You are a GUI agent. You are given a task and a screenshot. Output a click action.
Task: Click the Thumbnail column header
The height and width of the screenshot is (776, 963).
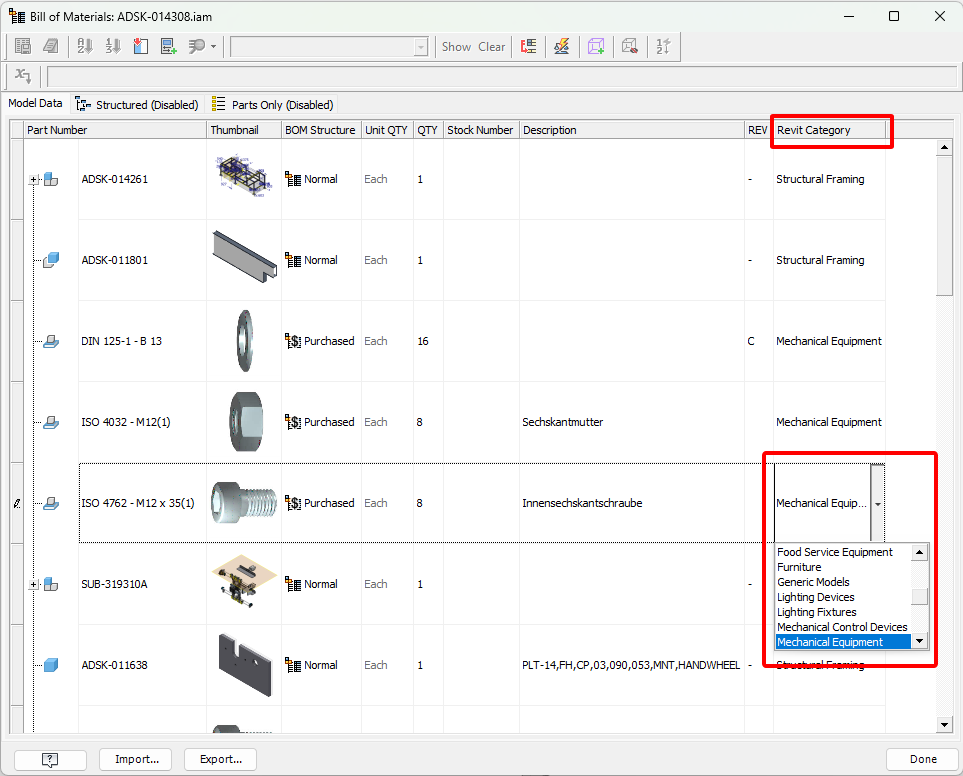[x=244, y=130]
